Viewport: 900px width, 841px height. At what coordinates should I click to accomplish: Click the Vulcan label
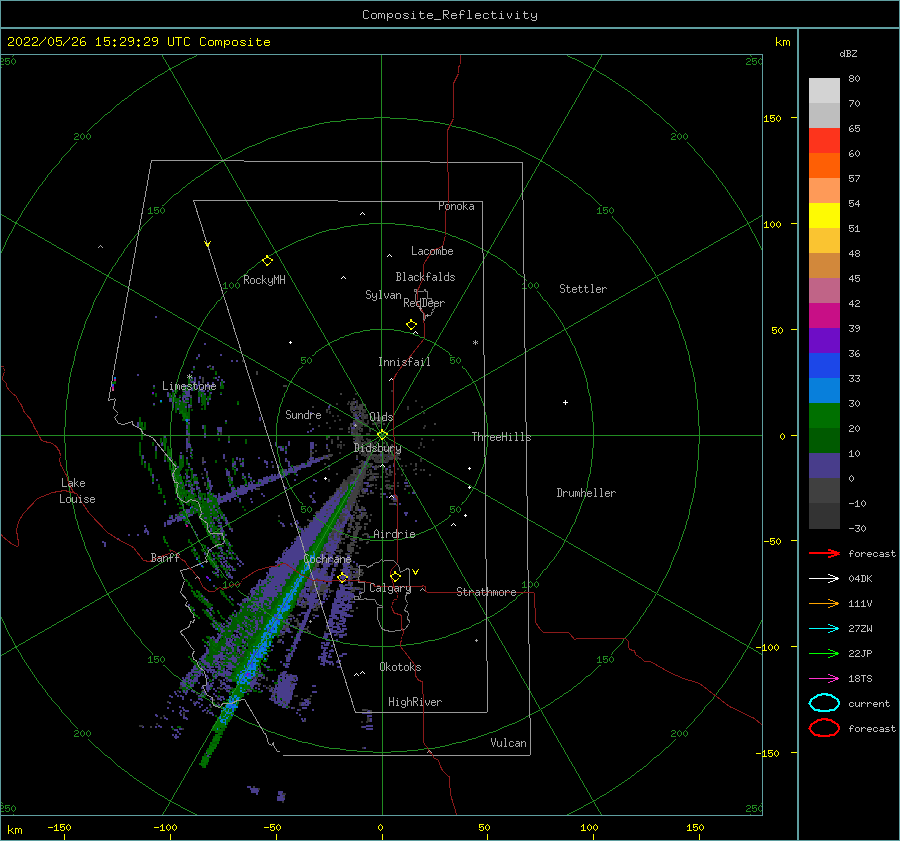(x=509, y=743)
